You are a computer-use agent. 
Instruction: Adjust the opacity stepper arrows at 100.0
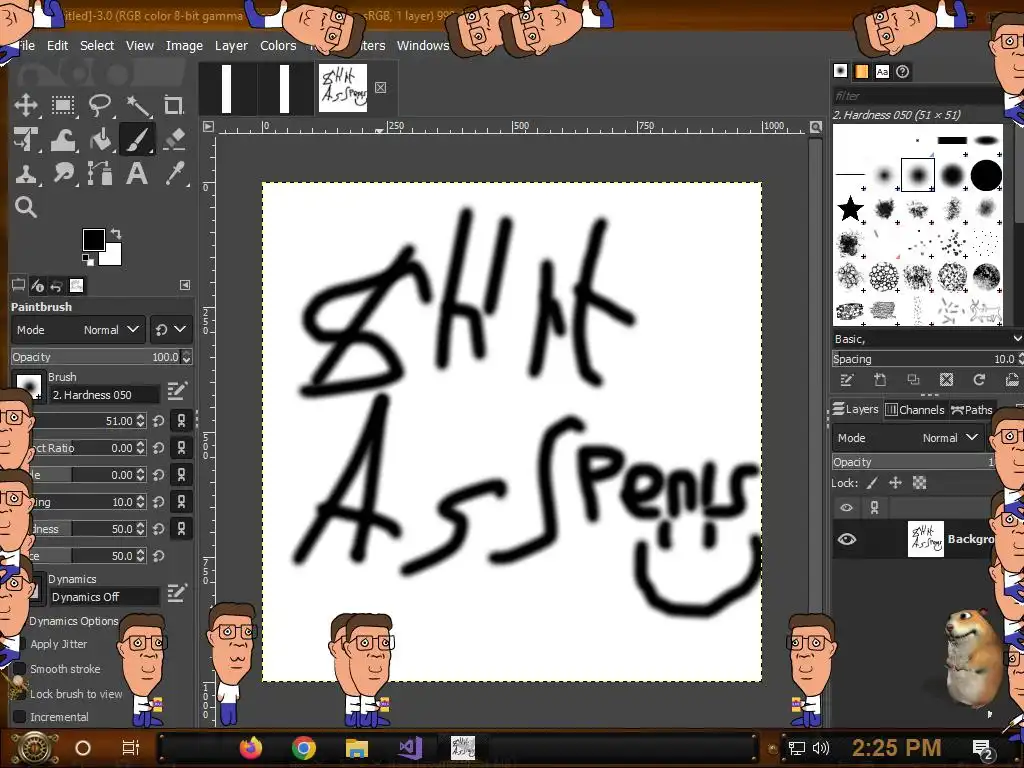pos(187,357)
